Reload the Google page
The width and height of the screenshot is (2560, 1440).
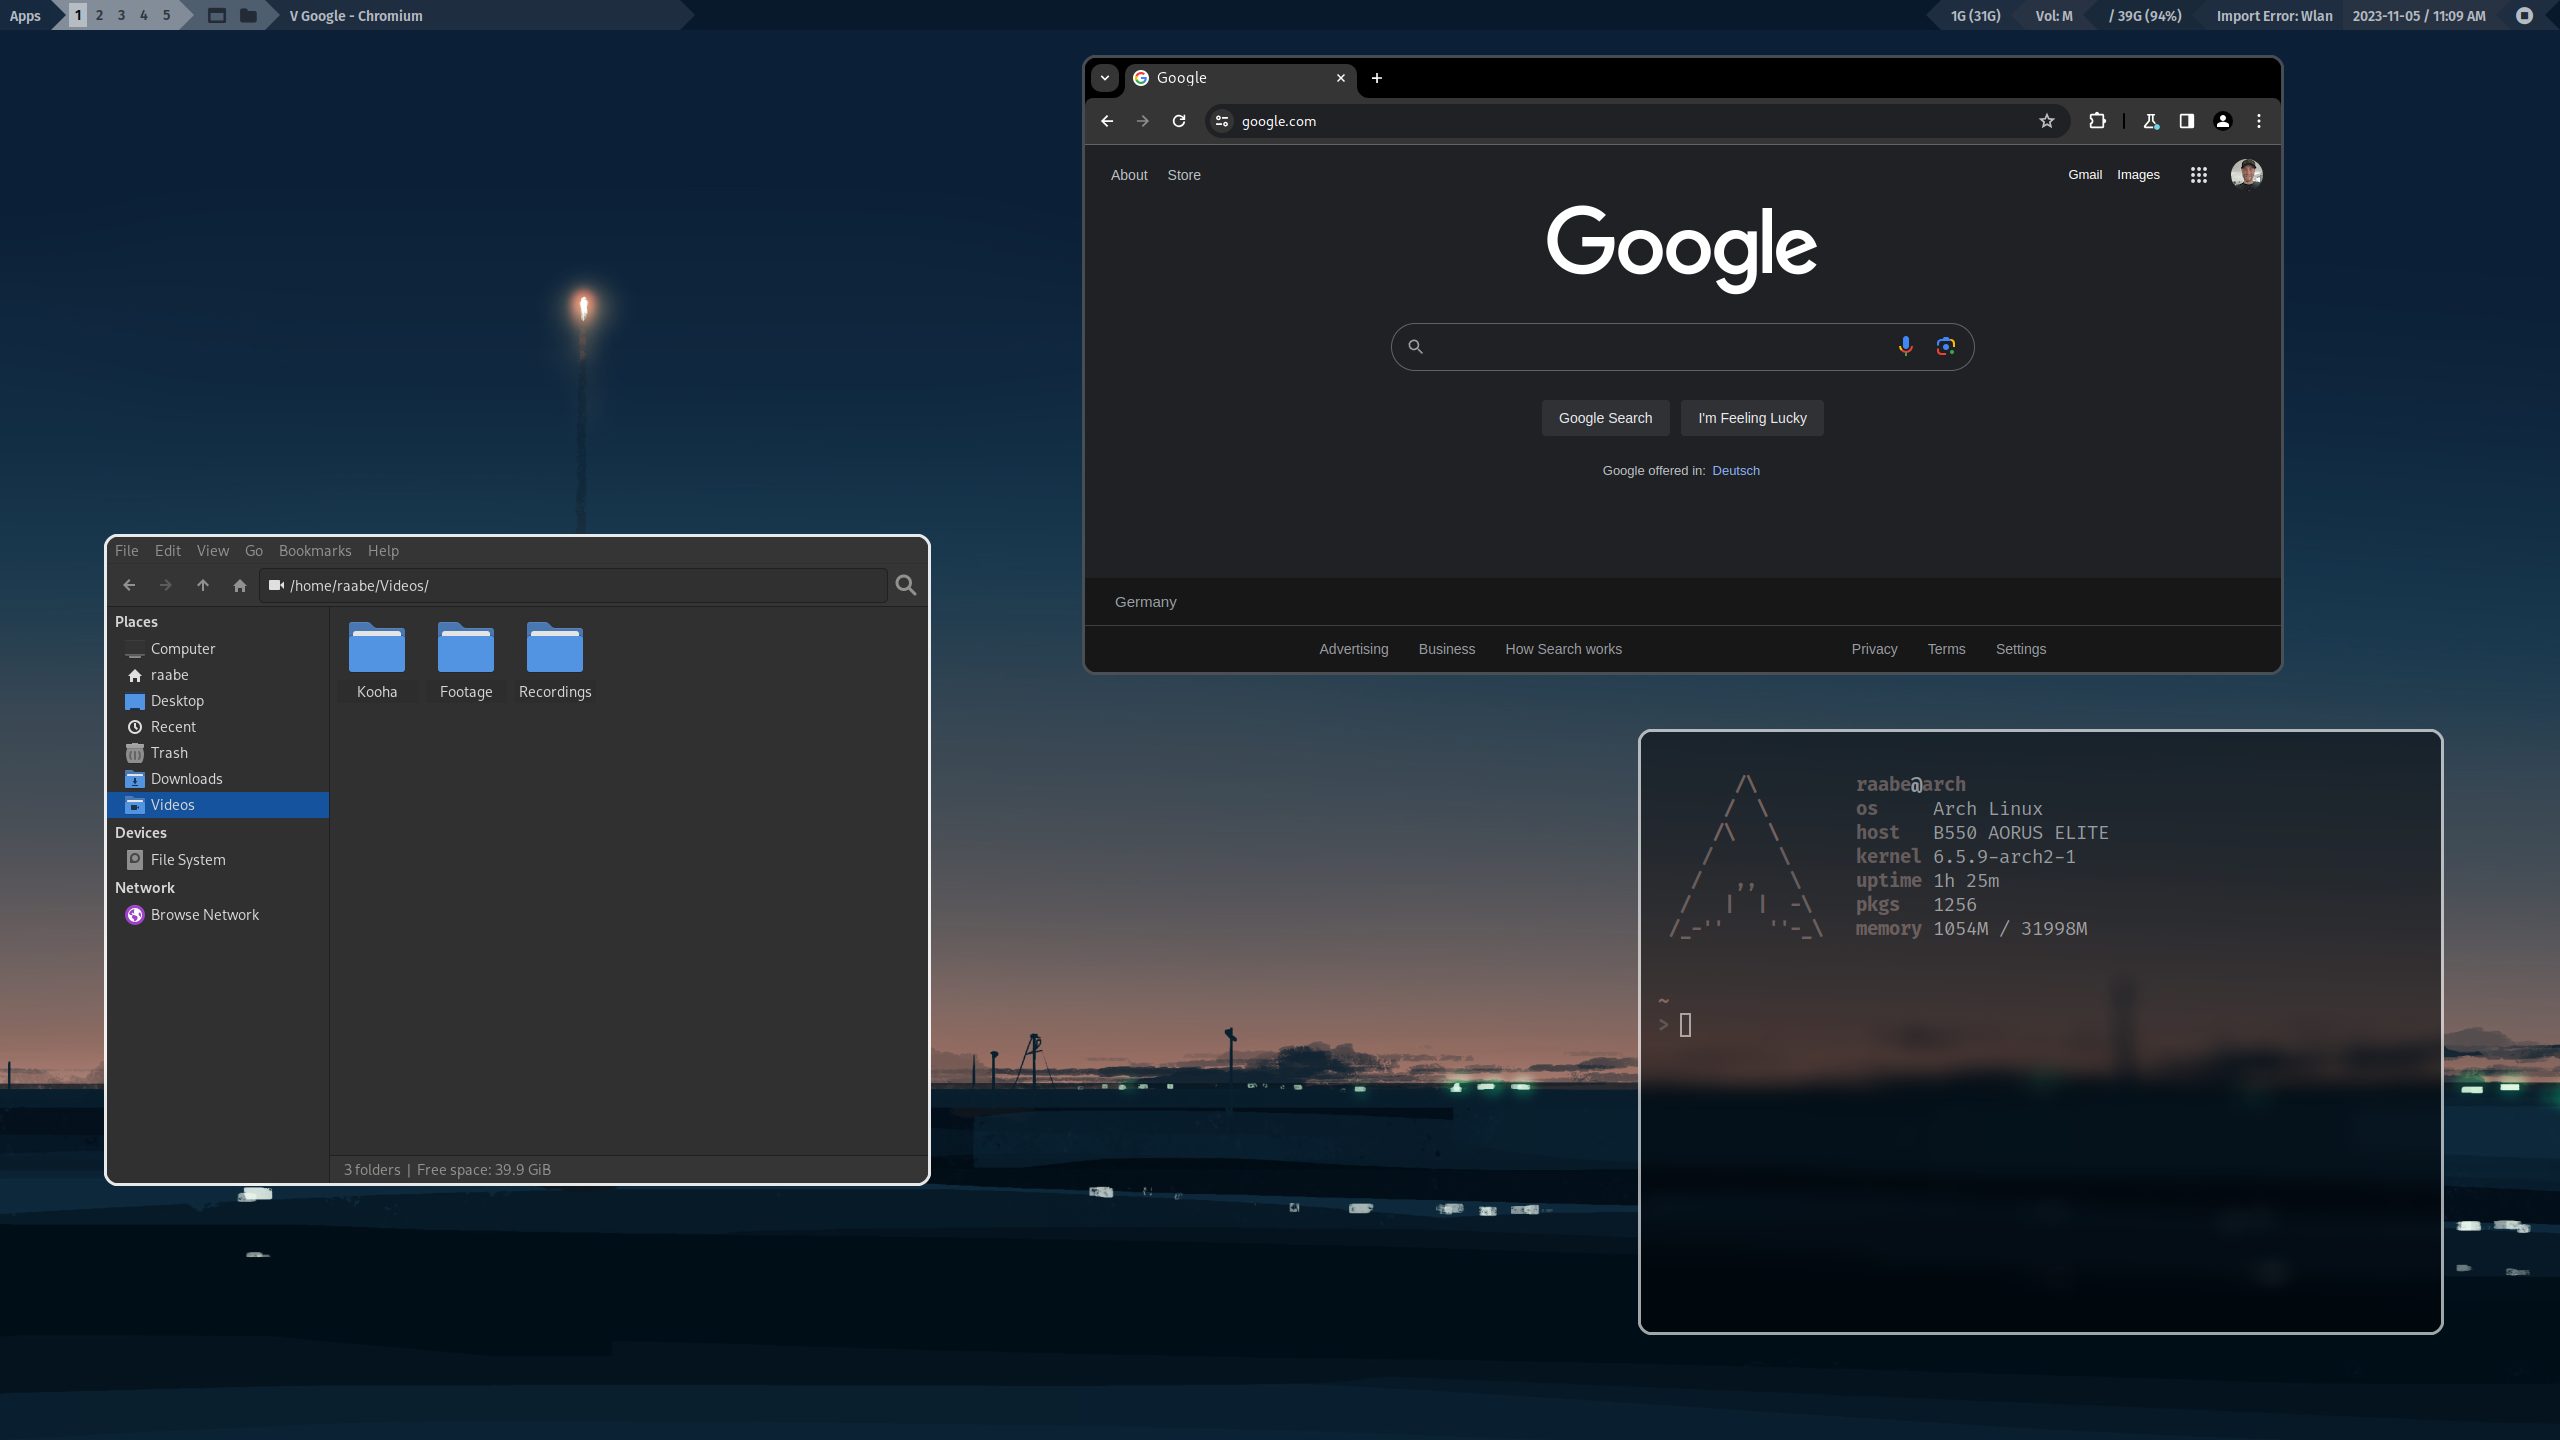point(1179,121)
